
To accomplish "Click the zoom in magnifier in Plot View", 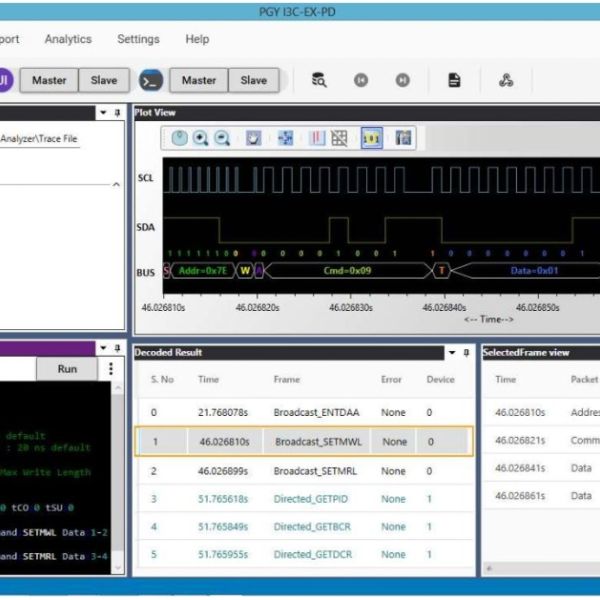I will 201,138.
